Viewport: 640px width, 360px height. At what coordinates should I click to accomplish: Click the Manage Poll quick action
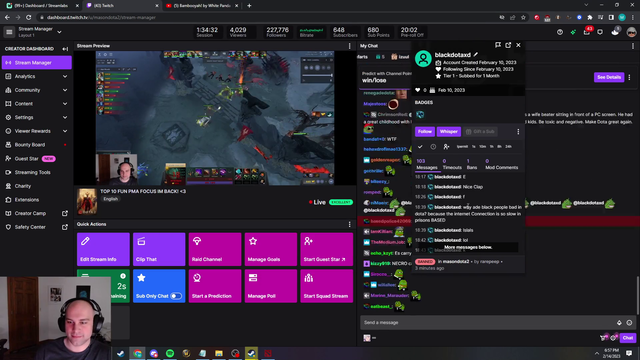click(271, 286)
